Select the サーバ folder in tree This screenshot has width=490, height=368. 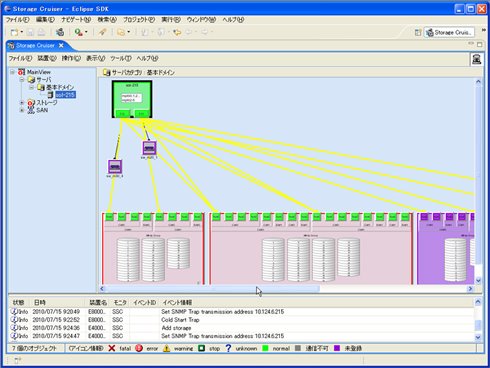coord(44,80)
